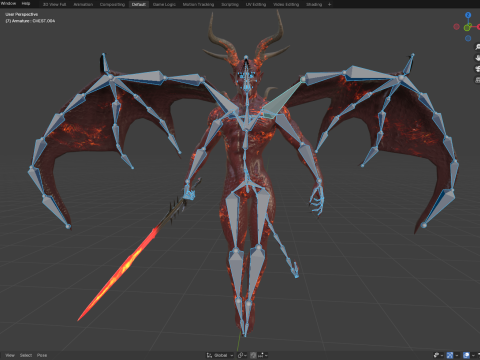Open the Window menu
480x360 pixels.
8,4
